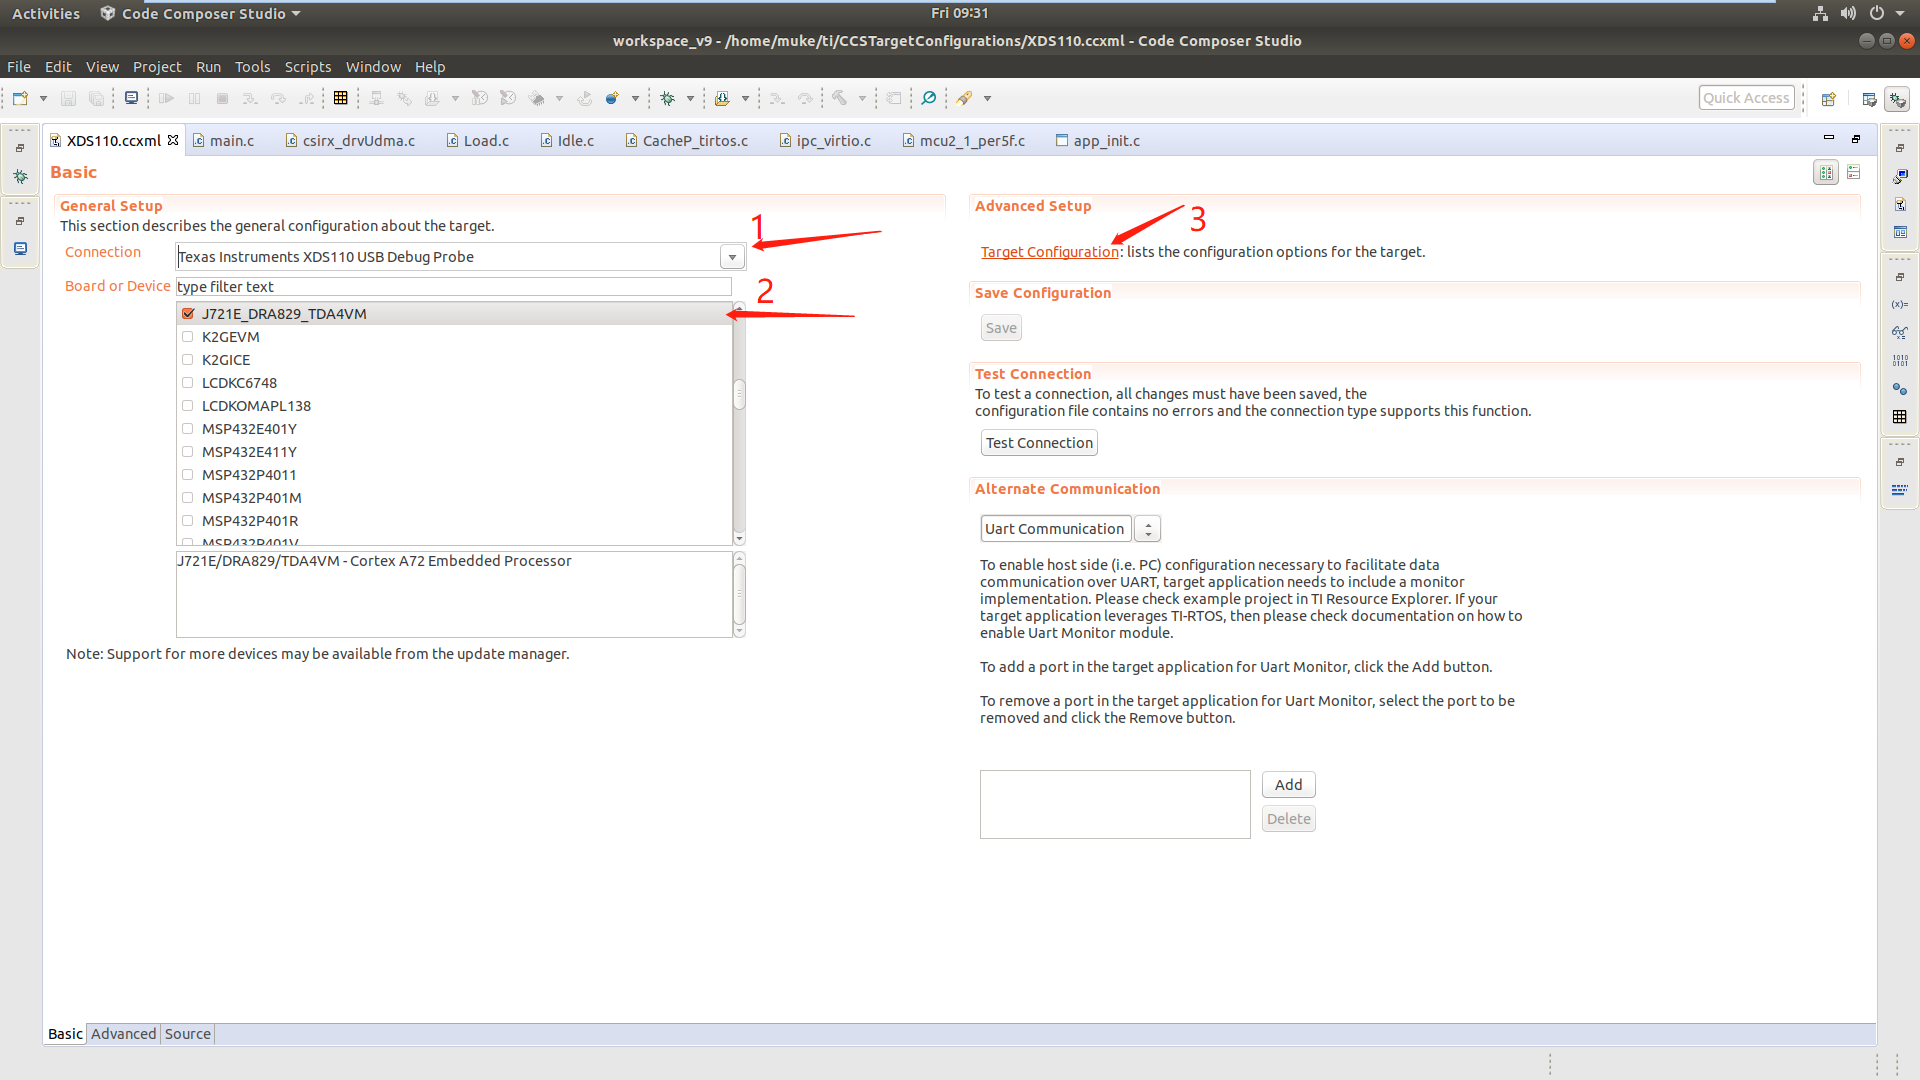The width and height of the screenshot is (1920, 1080).
Task: Open the page-with-arrow icon in right trim bar
Action: [1900, 204]
